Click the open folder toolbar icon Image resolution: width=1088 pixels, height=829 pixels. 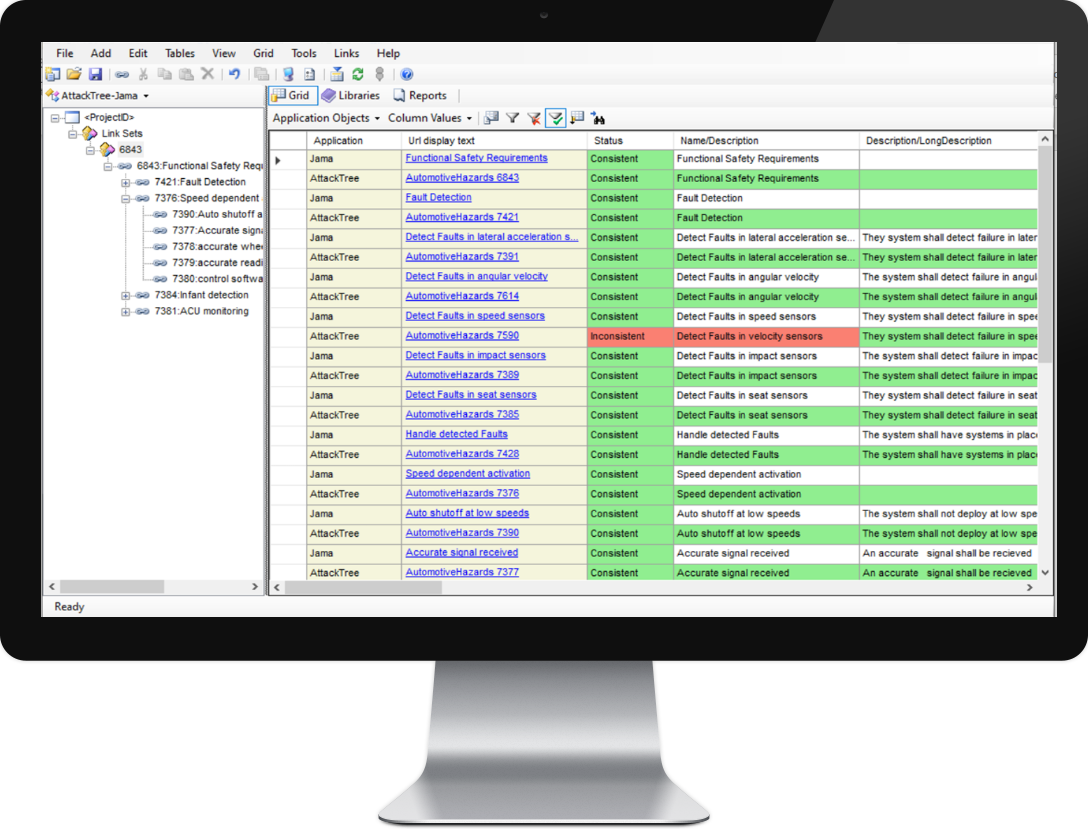click(74, 74)
